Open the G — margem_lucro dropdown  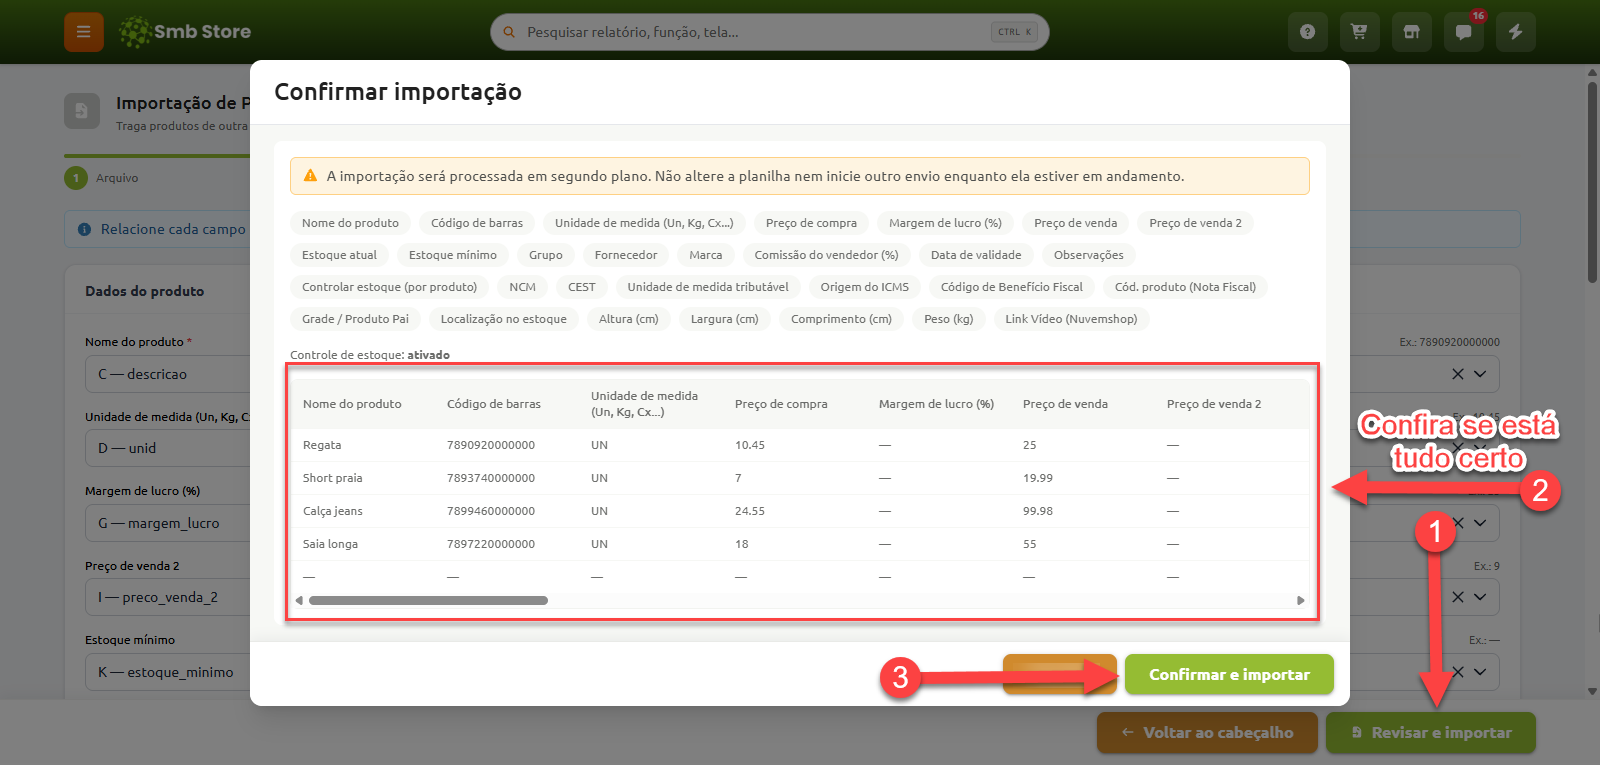click(x=168, y=523)
